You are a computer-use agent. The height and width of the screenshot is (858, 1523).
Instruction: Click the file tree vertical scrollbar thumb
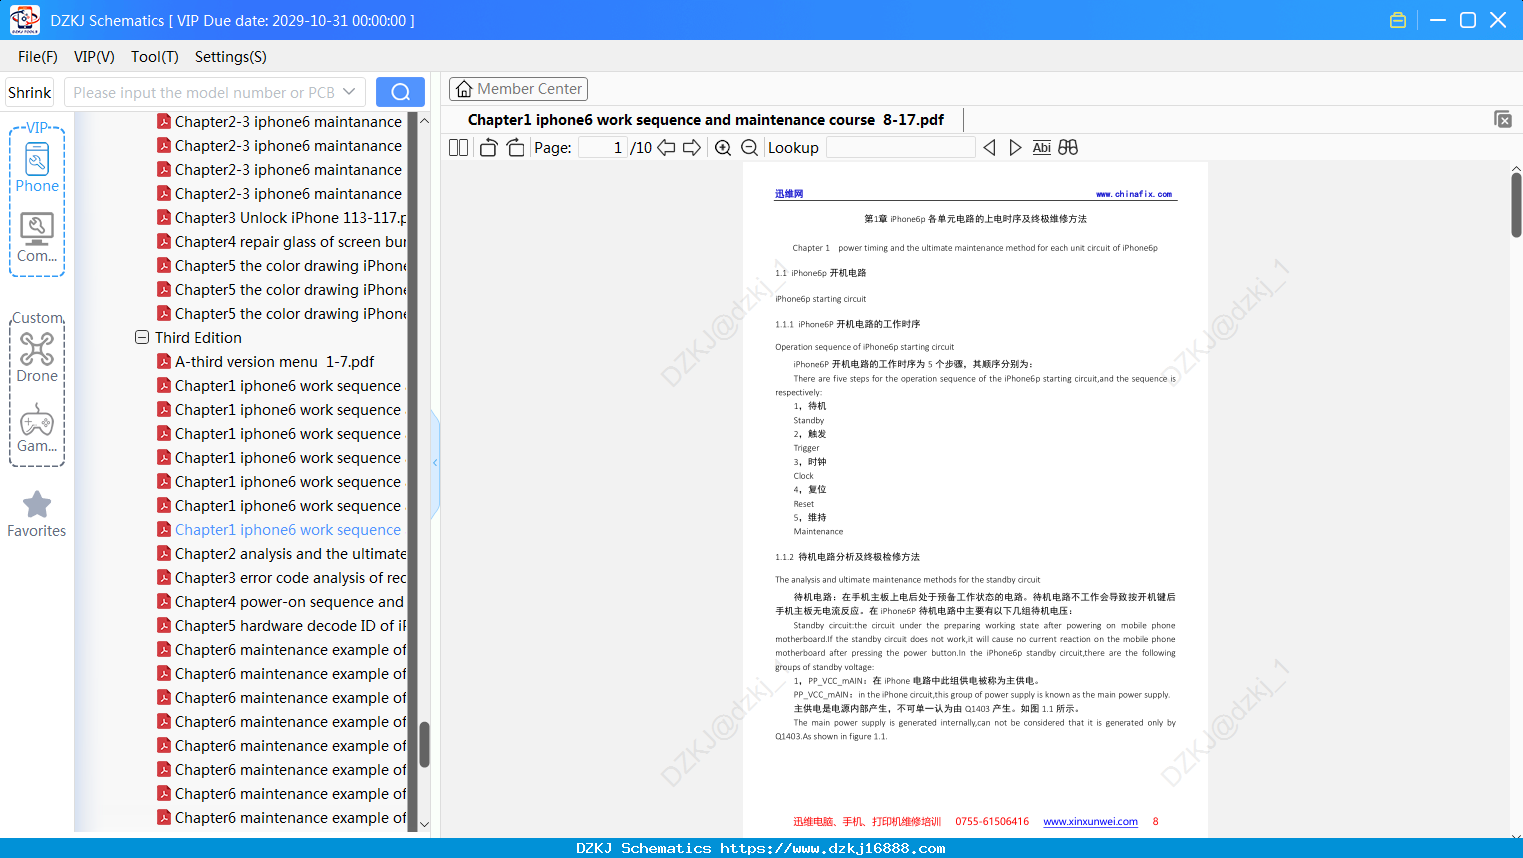[424, 744]
